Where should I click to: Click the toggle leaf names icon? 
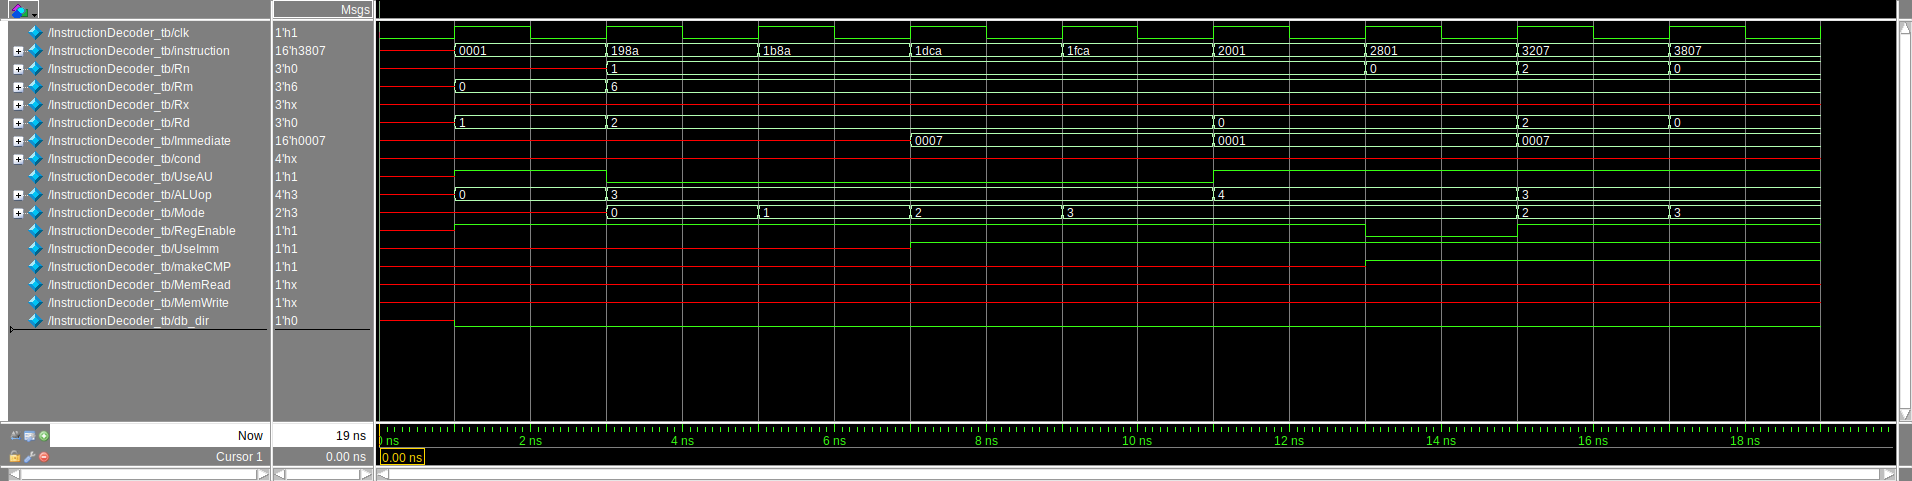pyautogui.click(x=15, y=436)
